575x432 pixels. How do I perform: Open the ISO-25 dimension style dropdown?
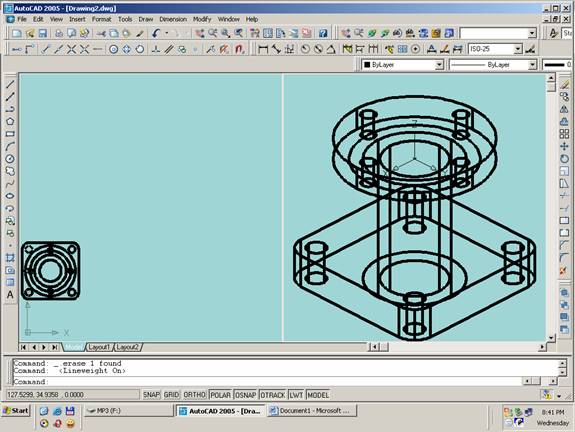(x=518, y=49)
